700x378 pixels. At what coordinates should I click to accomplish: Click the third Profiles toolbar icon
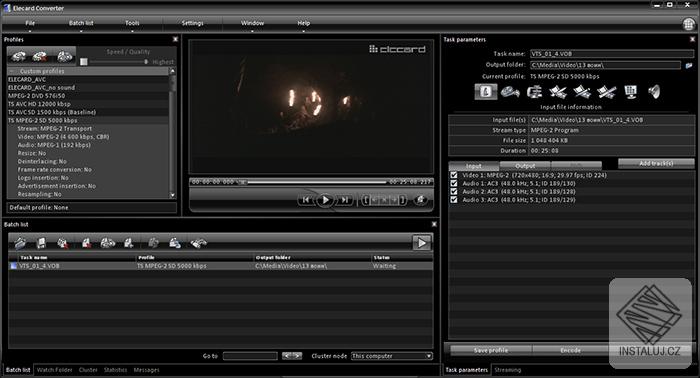[x=64, y=56]
